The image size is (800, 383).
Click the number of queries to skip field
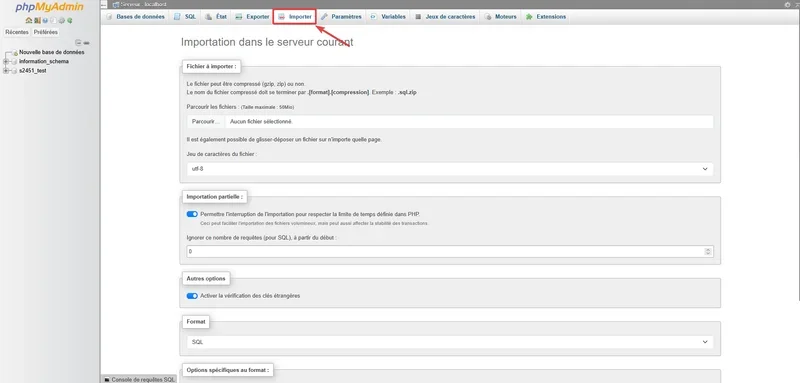(x=450, y=251)
